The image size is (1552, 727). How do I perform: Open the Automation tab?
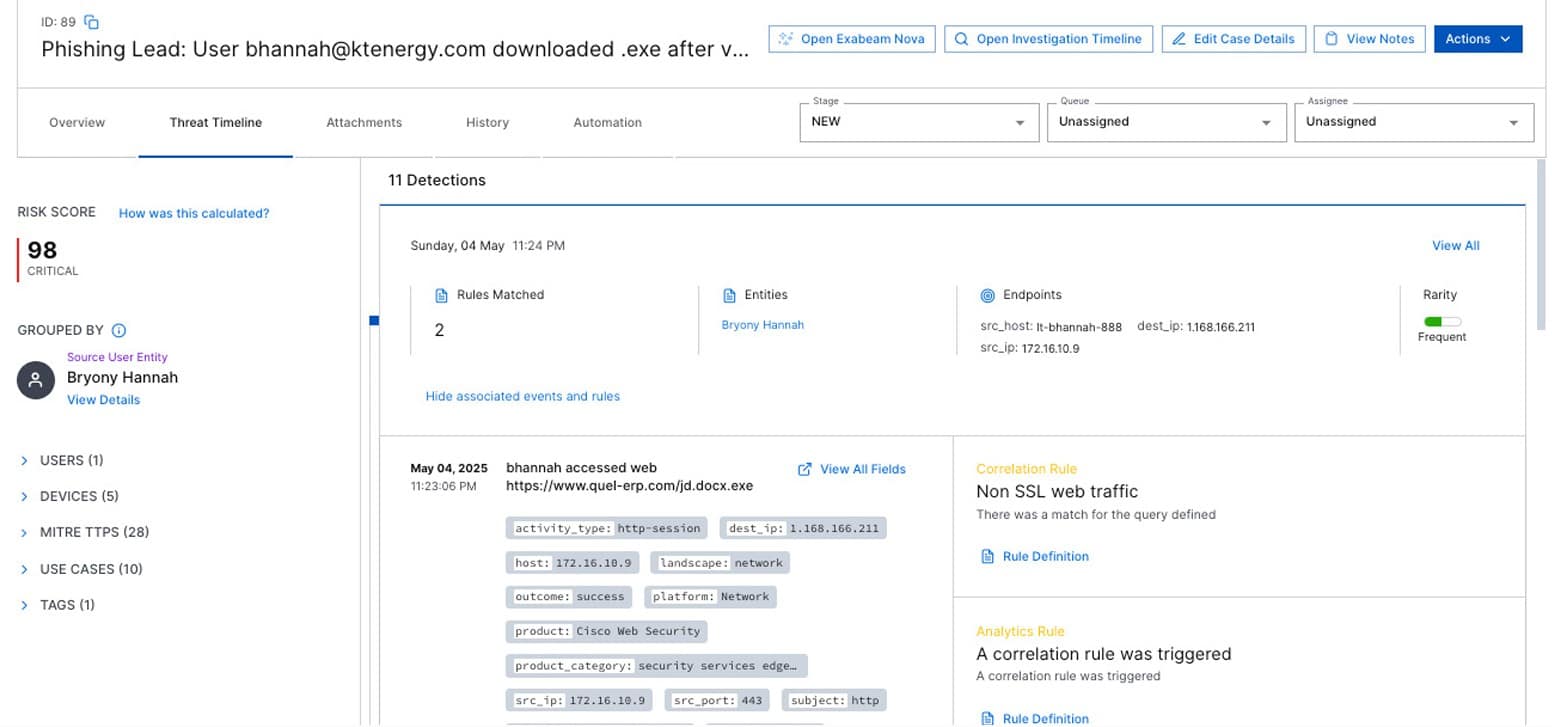(x=607, y=123)
